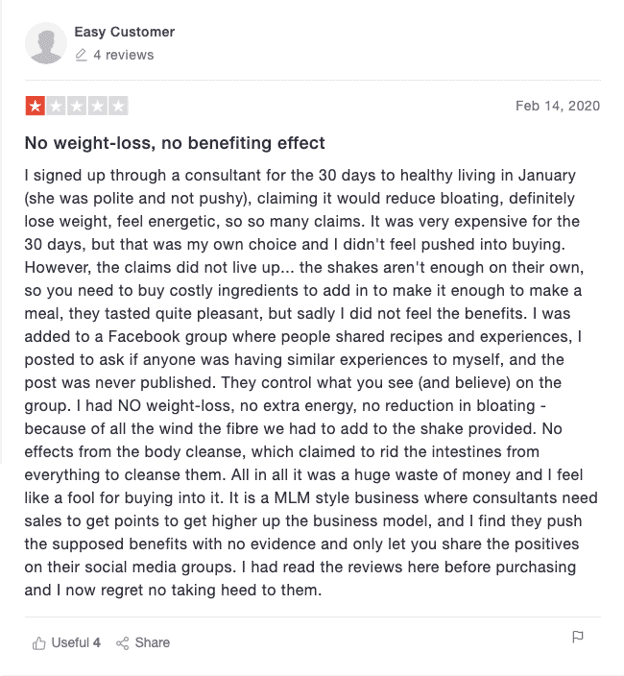Click the share network icon
Image resolution: width=624 pixels, height=676 pixels.
click(122, 643)
